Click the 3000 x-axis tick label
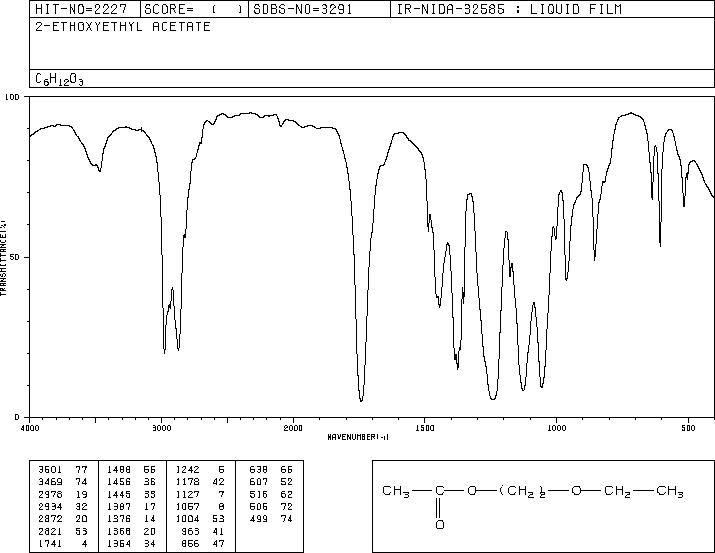 click(161, 428)
